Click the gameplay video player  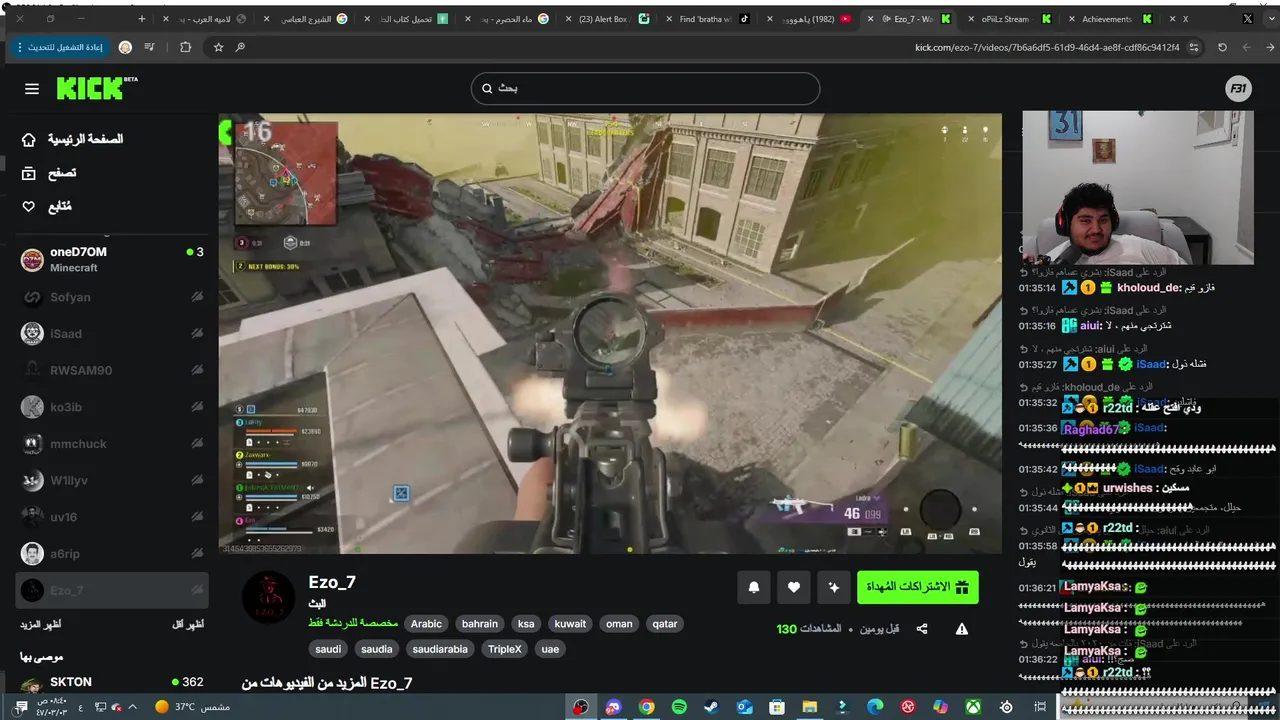[610, 333]
